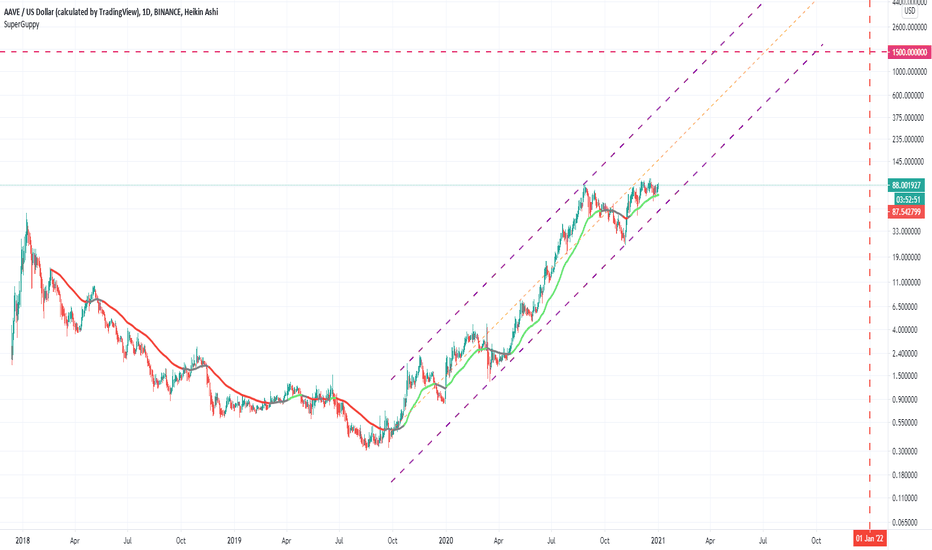
Task: Select the SuperGuppy indicator label
Action: [21, 24]
